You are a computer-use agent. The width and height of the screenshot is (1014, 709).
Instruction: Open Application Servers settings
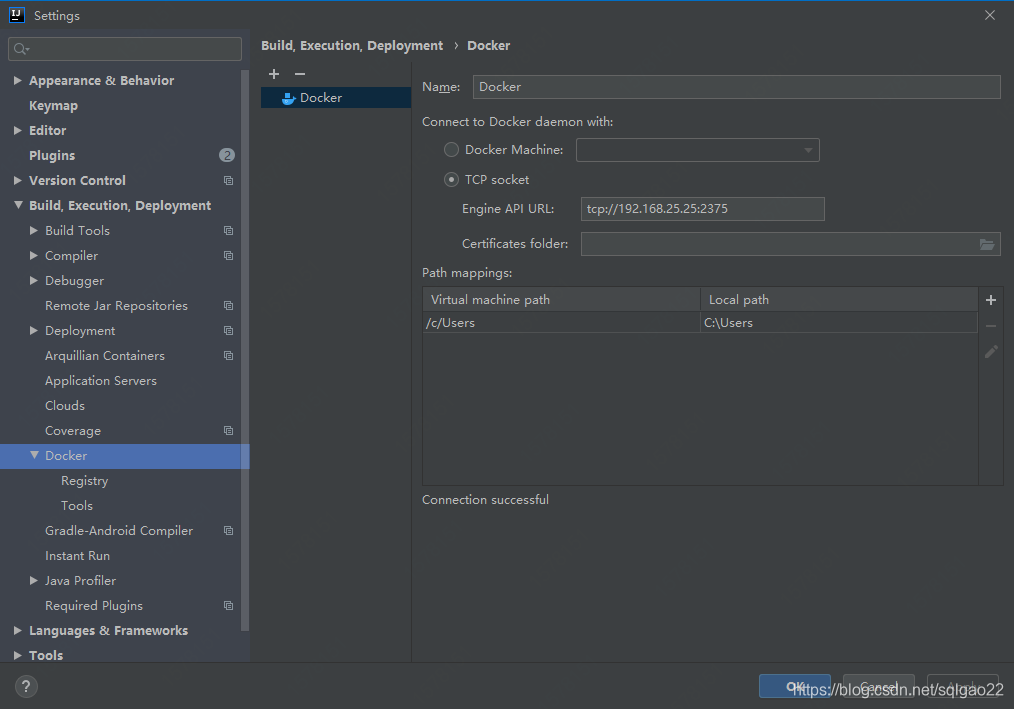[x=101, y=380]
